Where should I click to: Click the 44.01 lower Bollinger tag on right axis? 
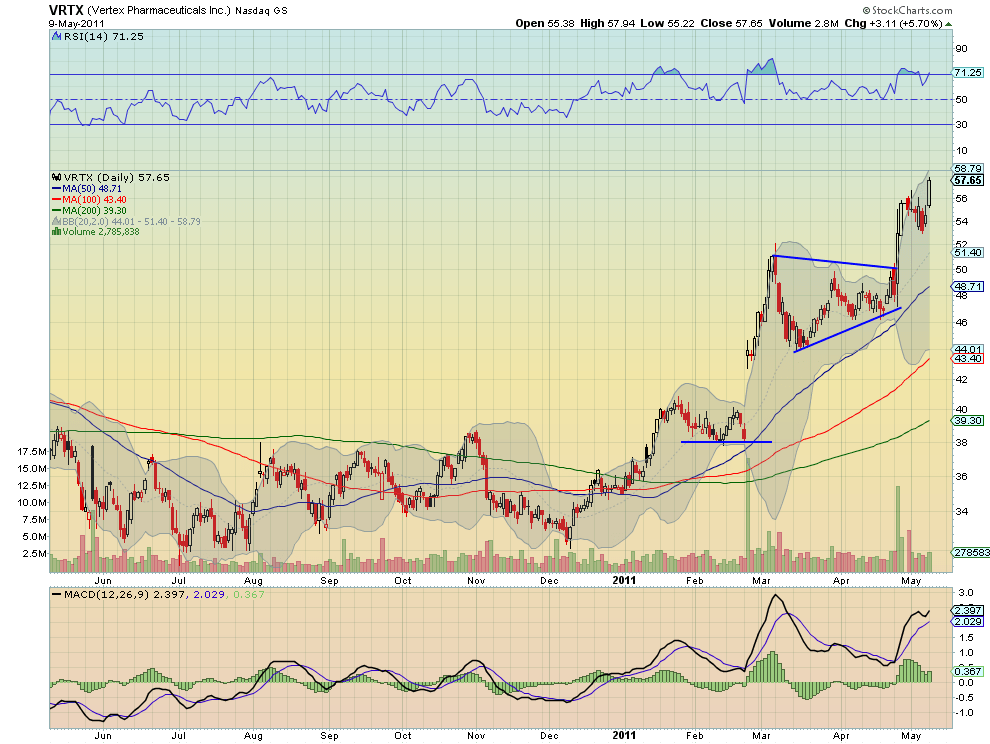(967, 349)
